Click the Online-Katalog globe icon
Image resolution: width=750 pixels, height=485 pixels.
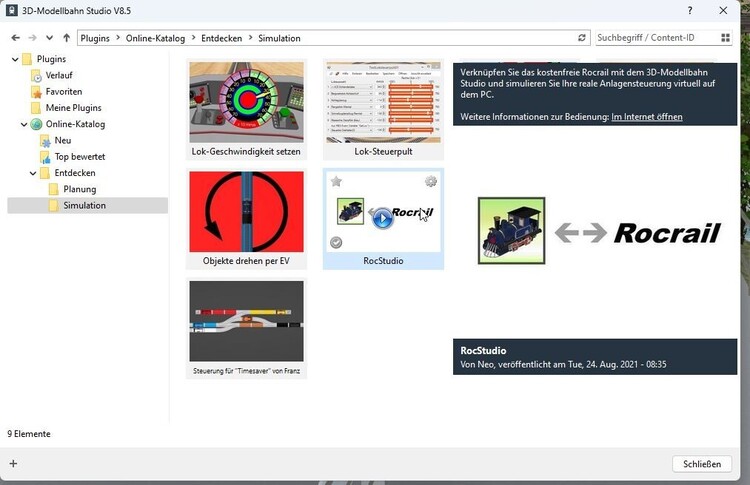[36, 124]
